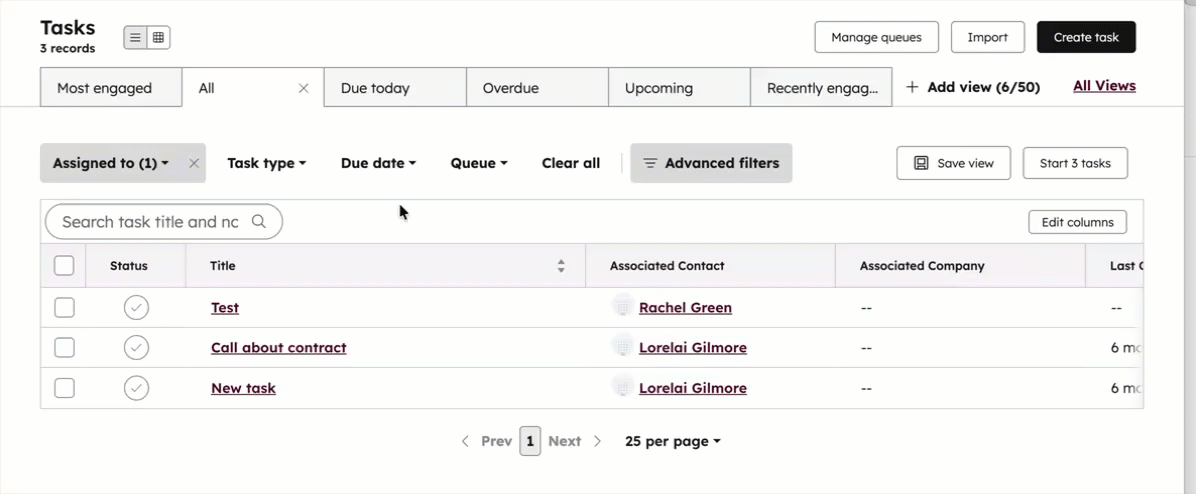The height and width of the screenshot is (494, 1196).
Task: Open Lorelai Gilmore link in Call about contract row
Action: pos(693,348)
